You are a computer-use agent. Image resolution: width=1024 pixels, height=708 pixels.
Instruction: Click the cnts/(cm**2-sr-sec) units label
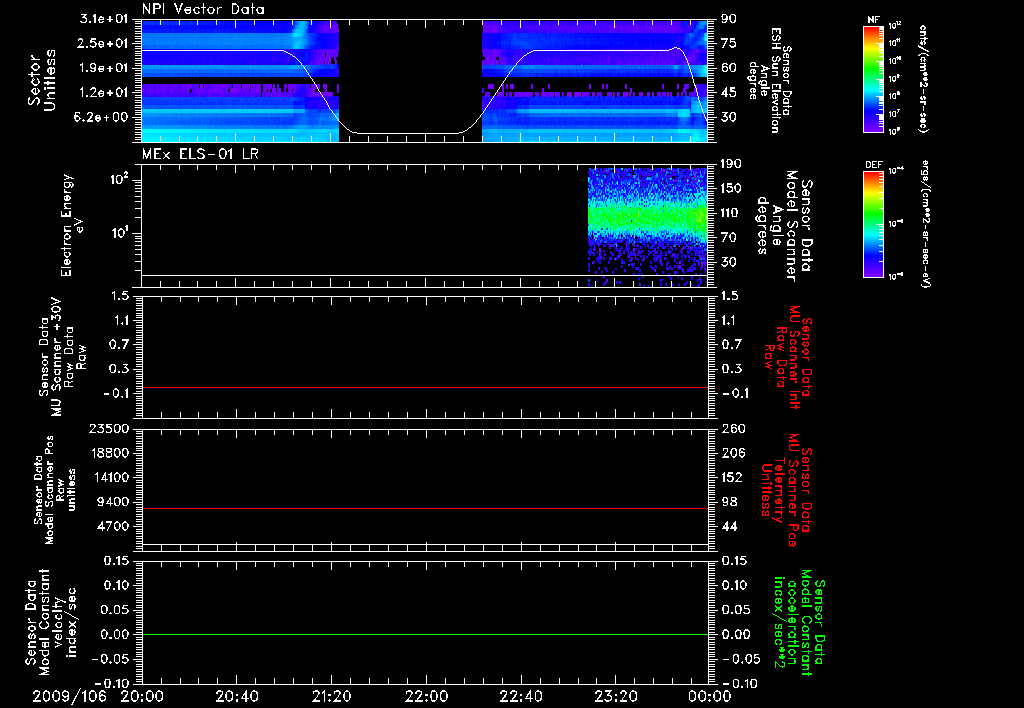922,78
